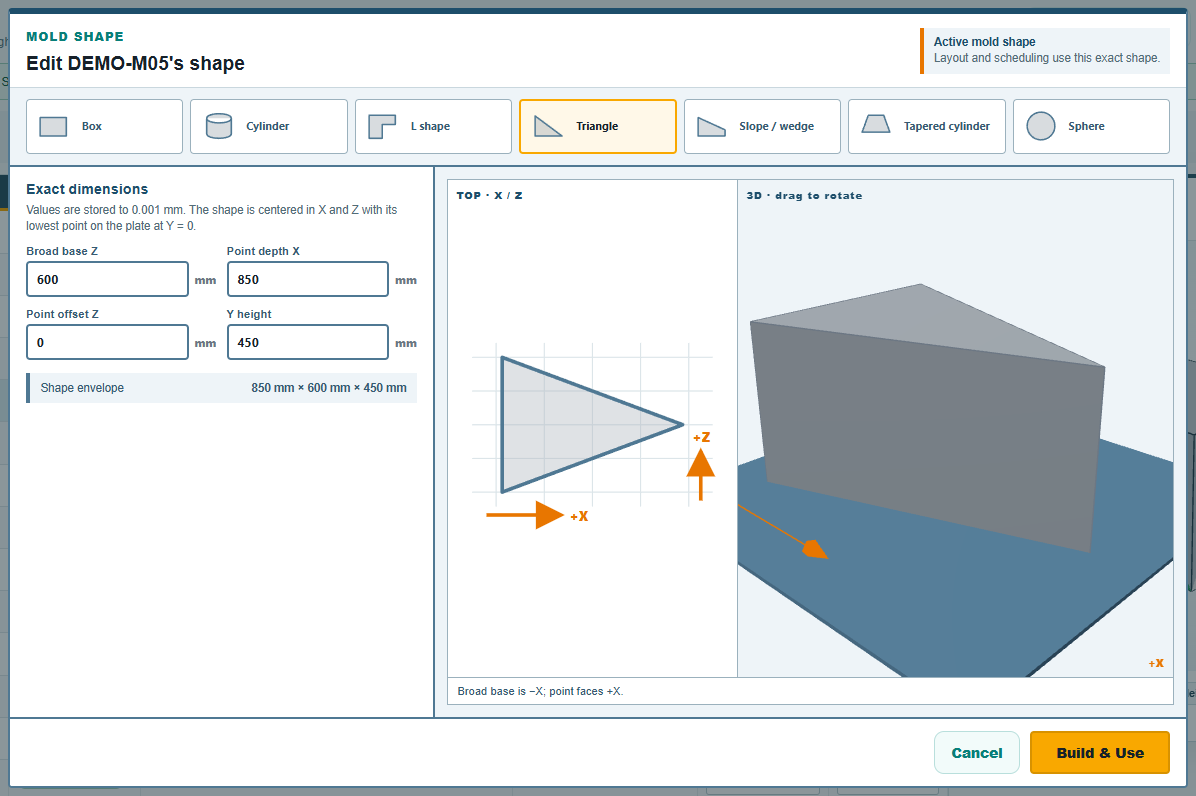Click Build & Use button
Viewport: 1196px width, 796px height.
coord(1100,753)
